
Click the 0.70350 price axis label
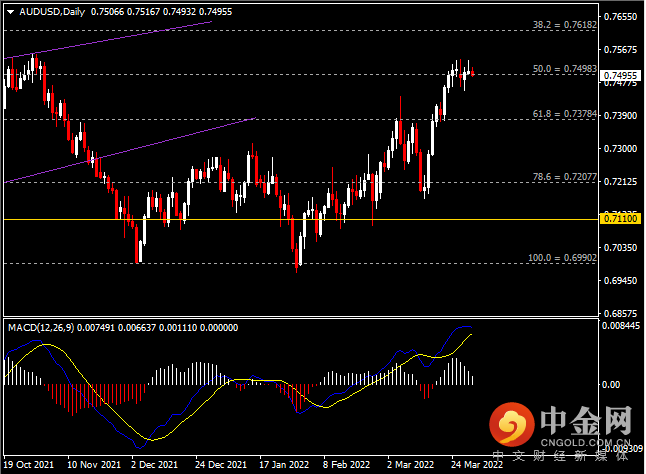(x=620, y=248)
